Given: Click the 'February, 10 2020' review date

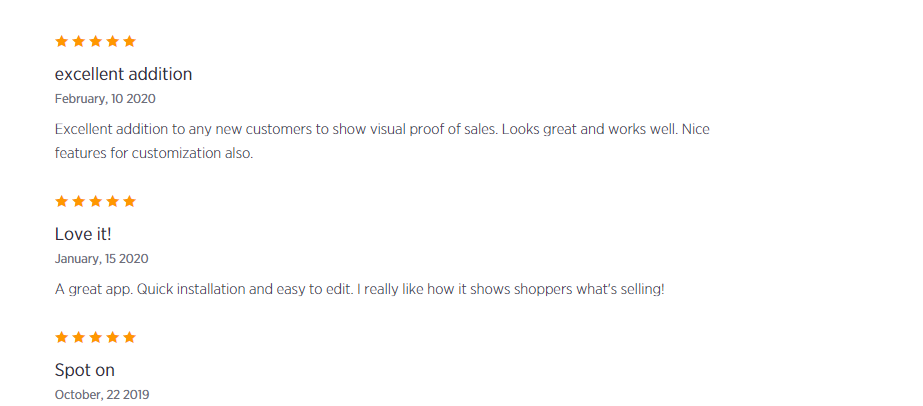Looking at the screenshot, I should (105, 99).
